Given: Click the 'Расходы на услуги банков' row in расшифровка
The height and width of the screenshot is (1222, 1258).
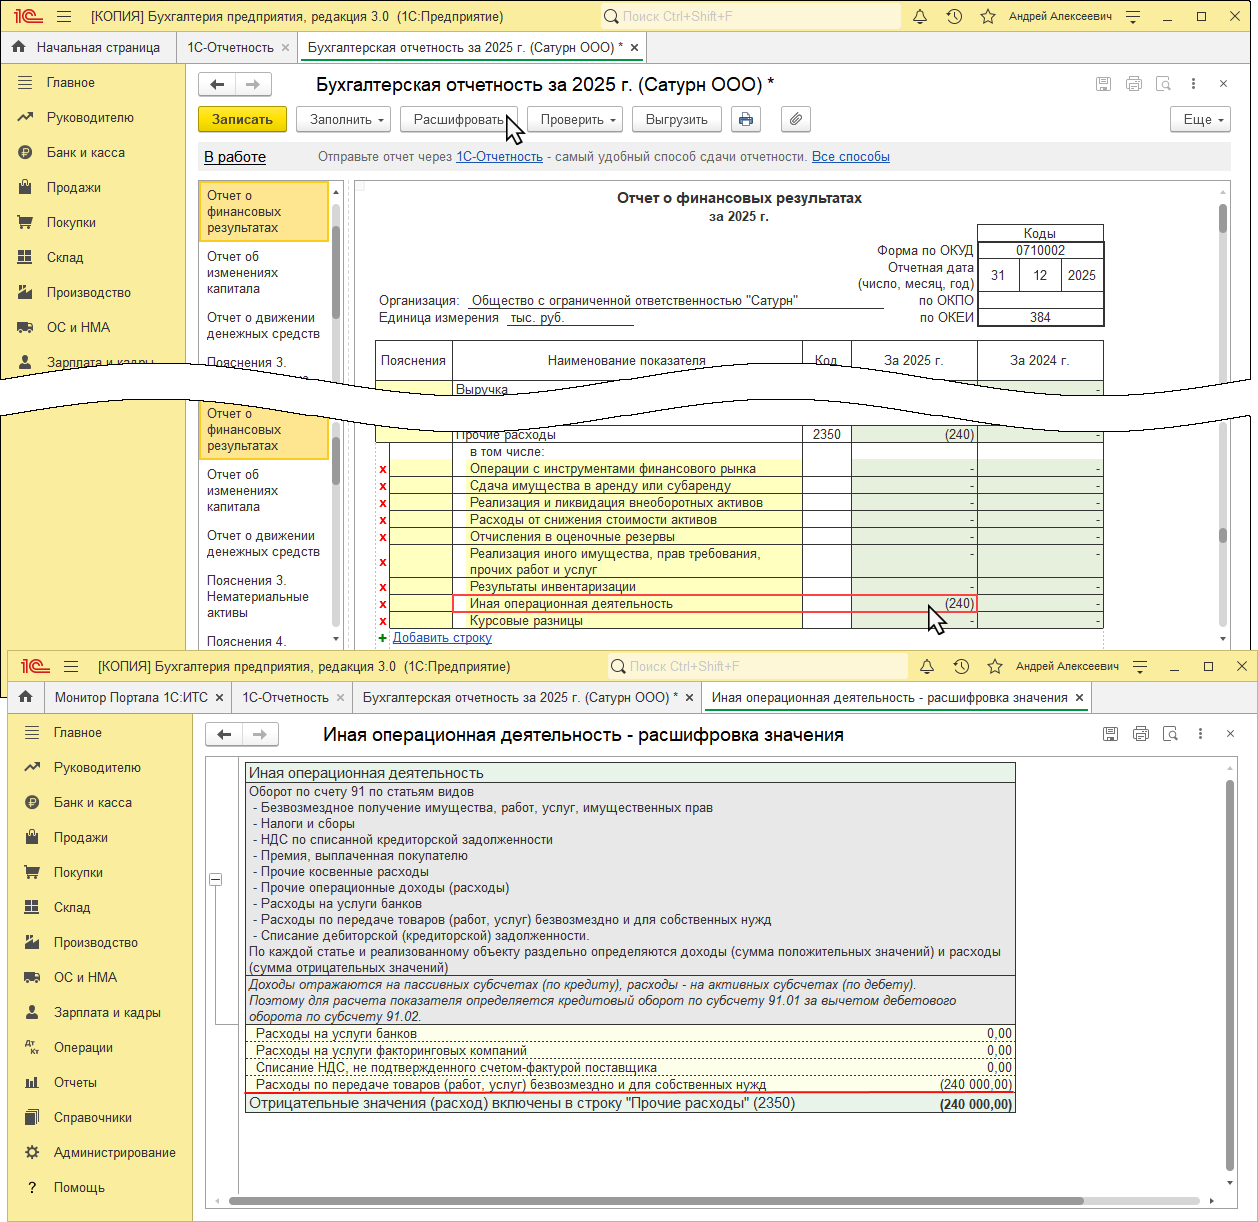Looking at the screenshot, I should 630,1034.
